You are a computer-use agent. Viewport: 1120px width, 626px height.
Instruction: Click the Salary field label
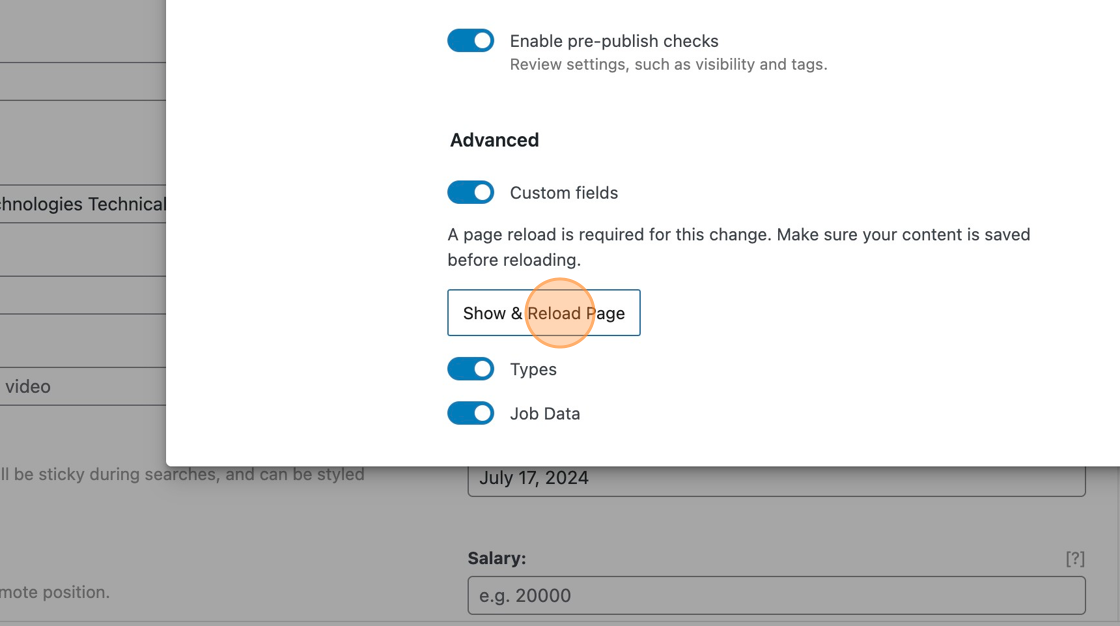[496, 559]
